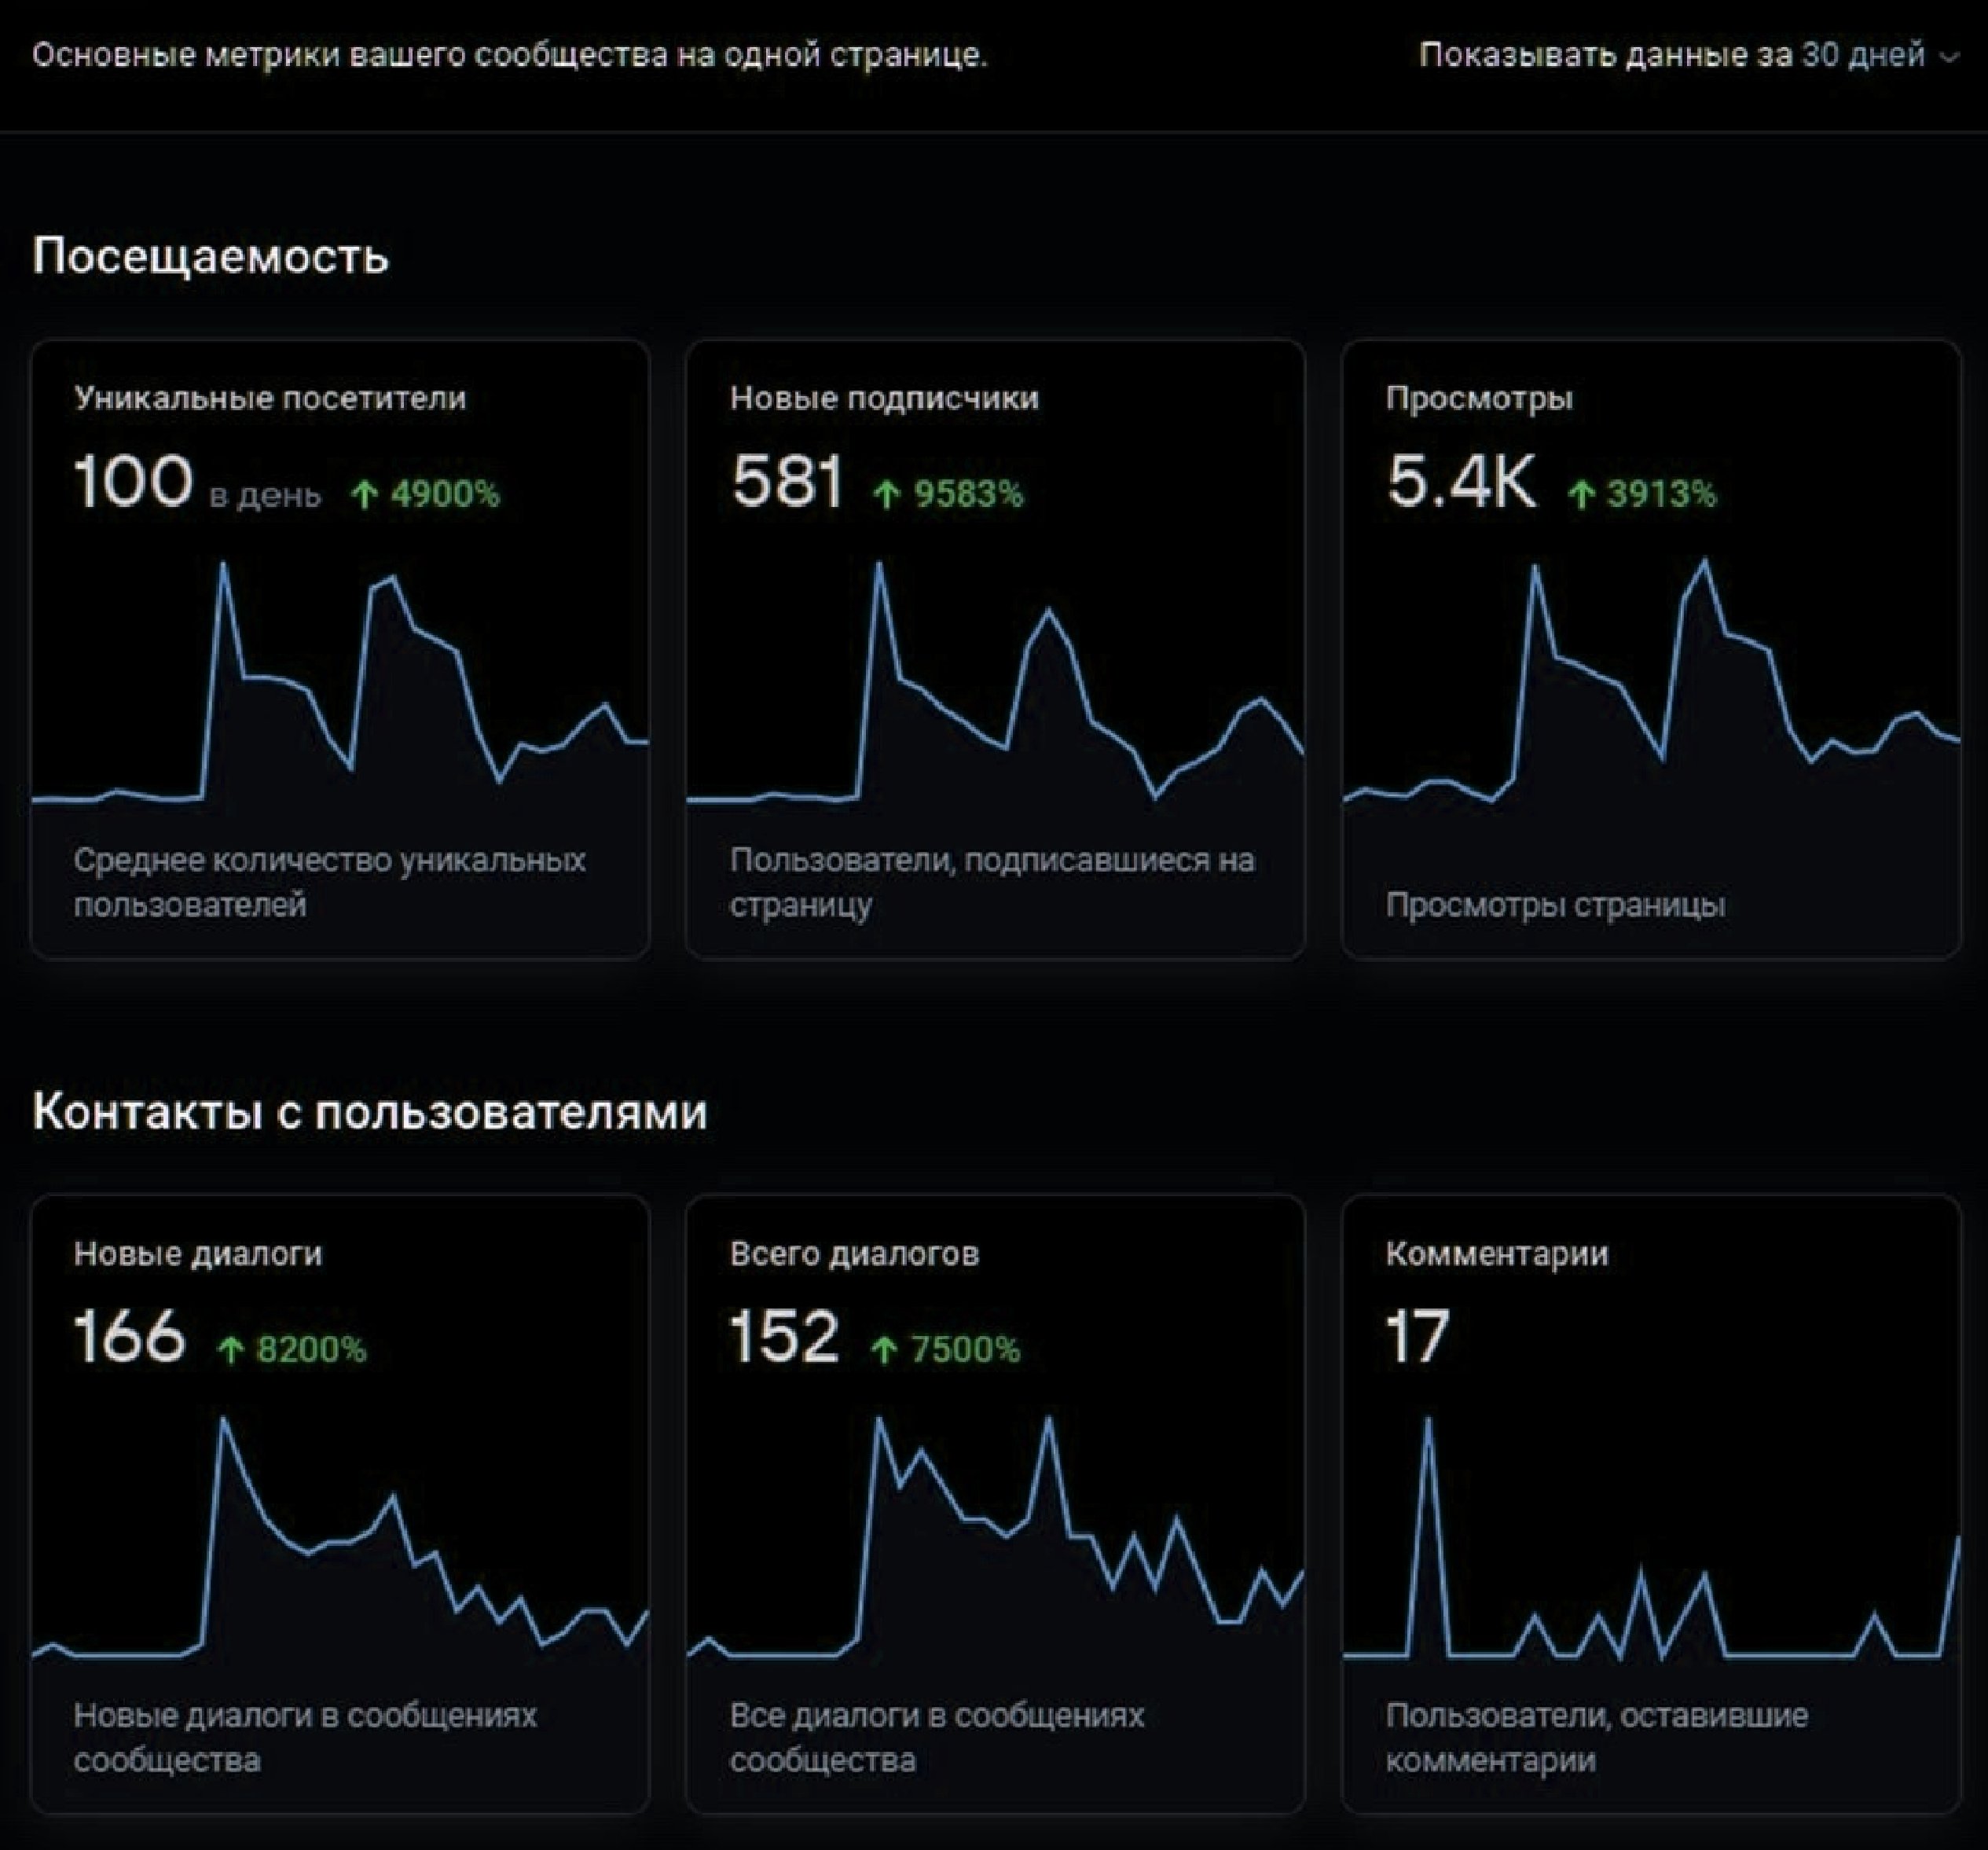Click green arrow next to 3913%

click(1581, 494)
